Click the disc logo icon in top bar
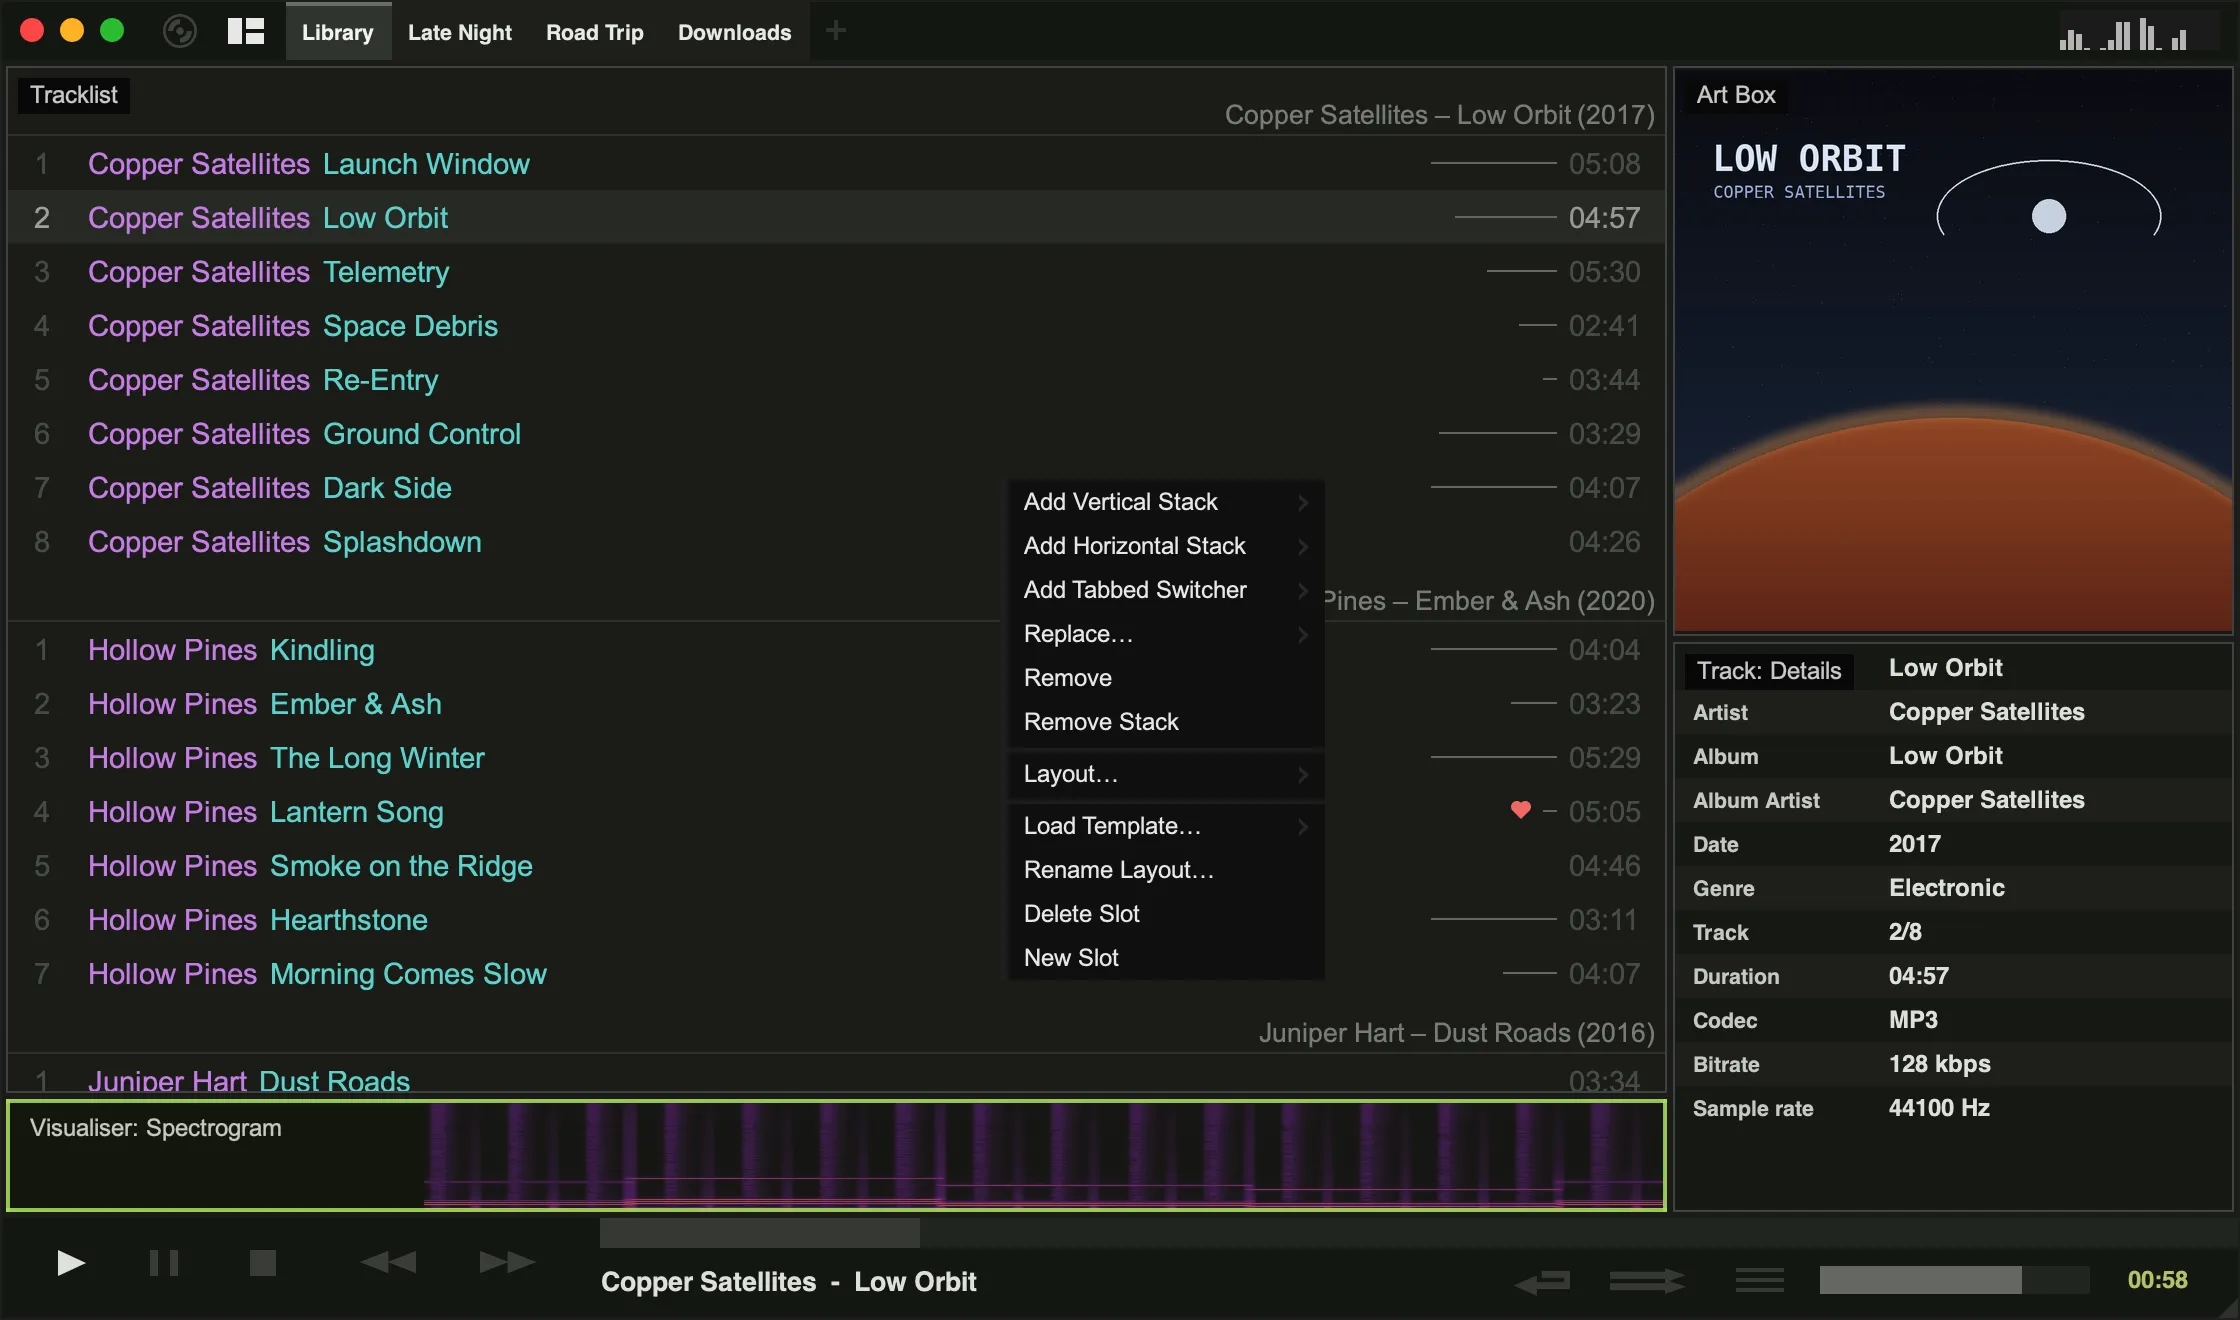Viewport: 2240px width, 1320px height. pos(180,32)
